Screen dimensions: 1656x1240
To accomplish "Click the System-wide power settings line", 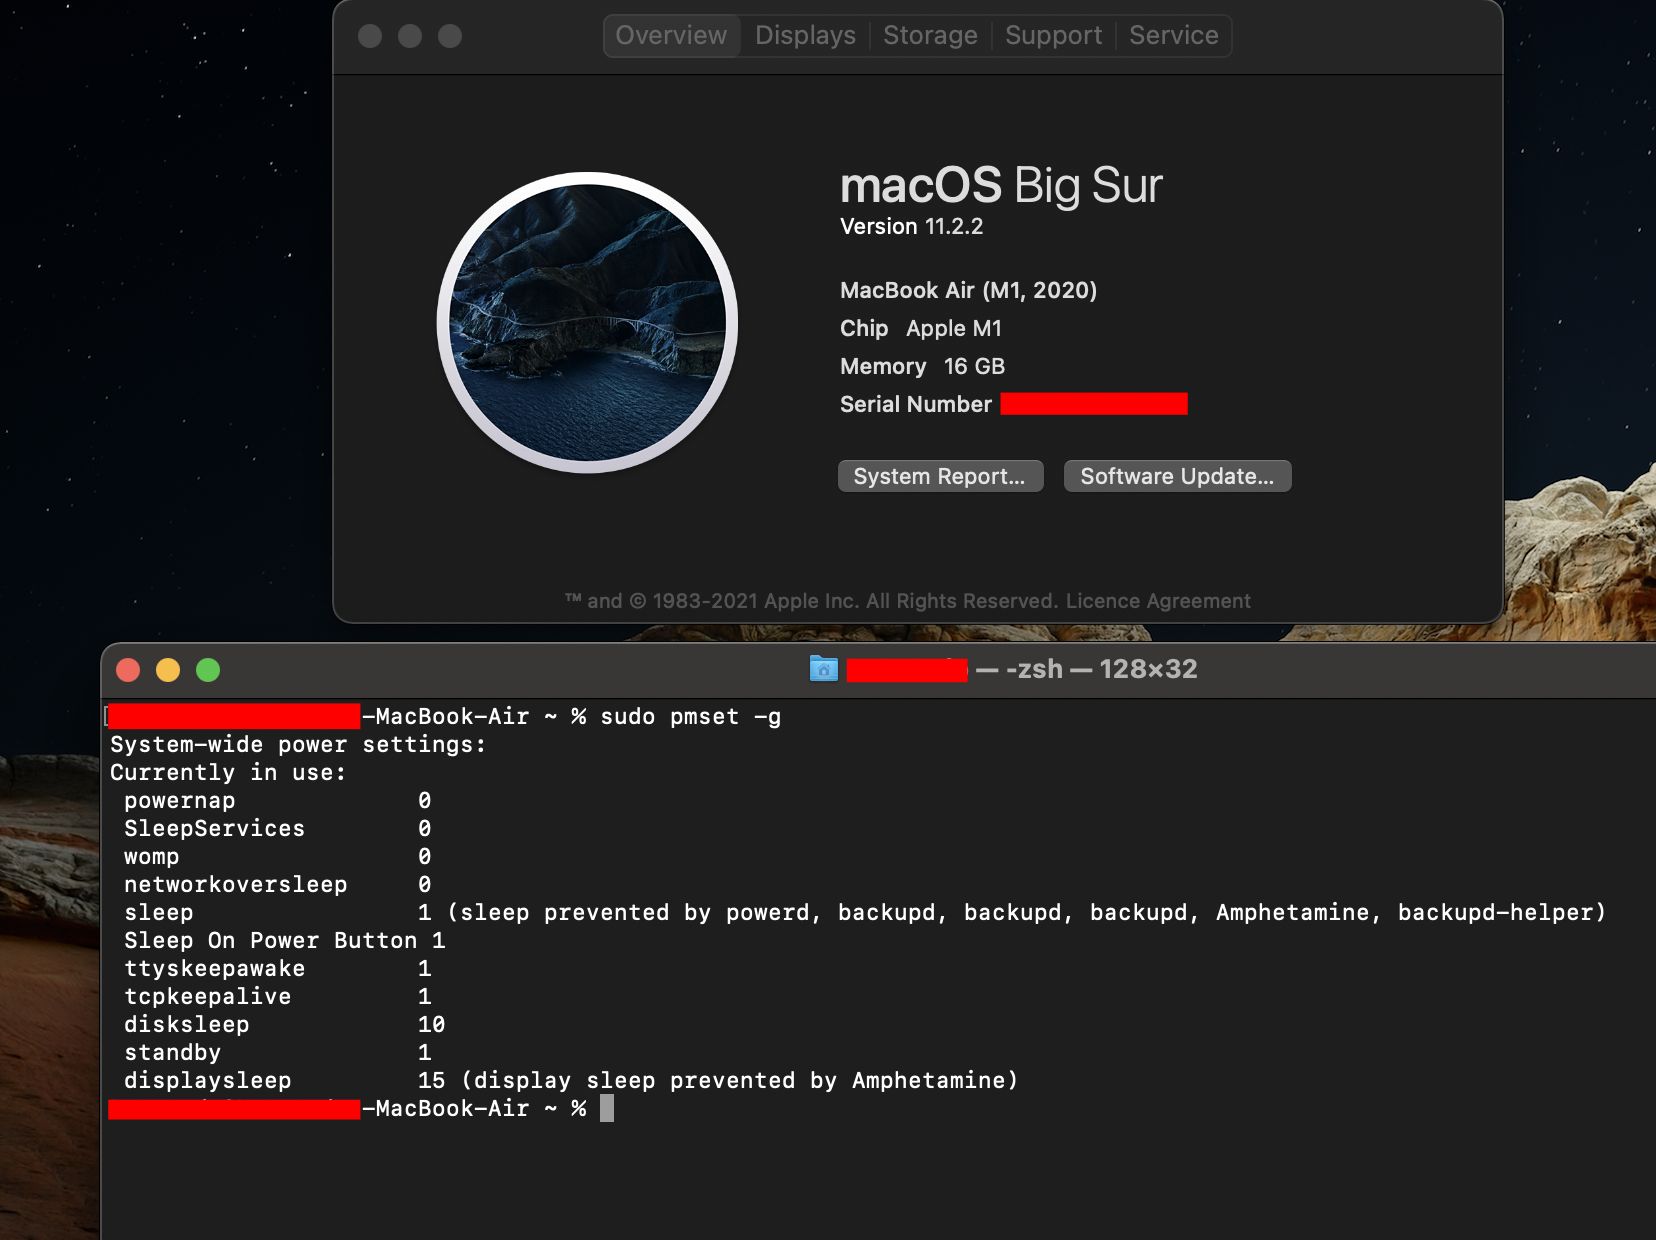I will coord(298,745).
